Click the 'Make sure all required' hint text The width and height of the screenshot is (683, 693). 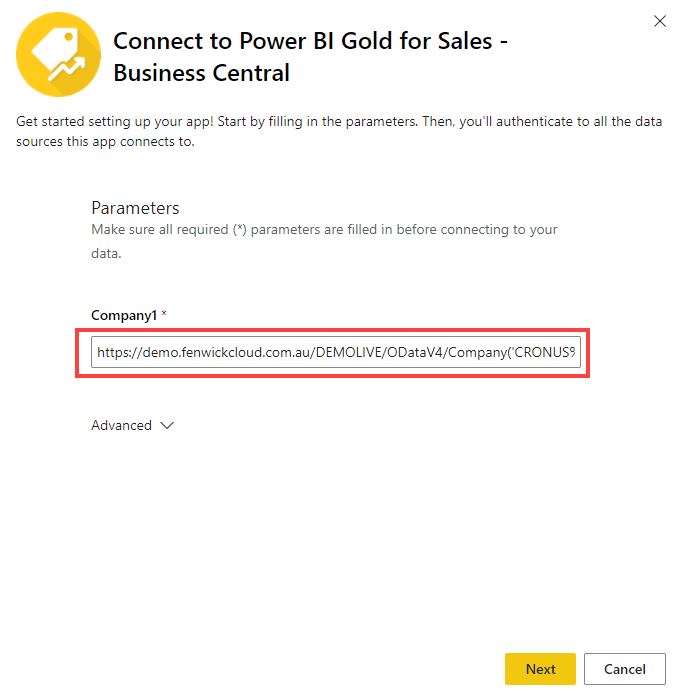324,229
